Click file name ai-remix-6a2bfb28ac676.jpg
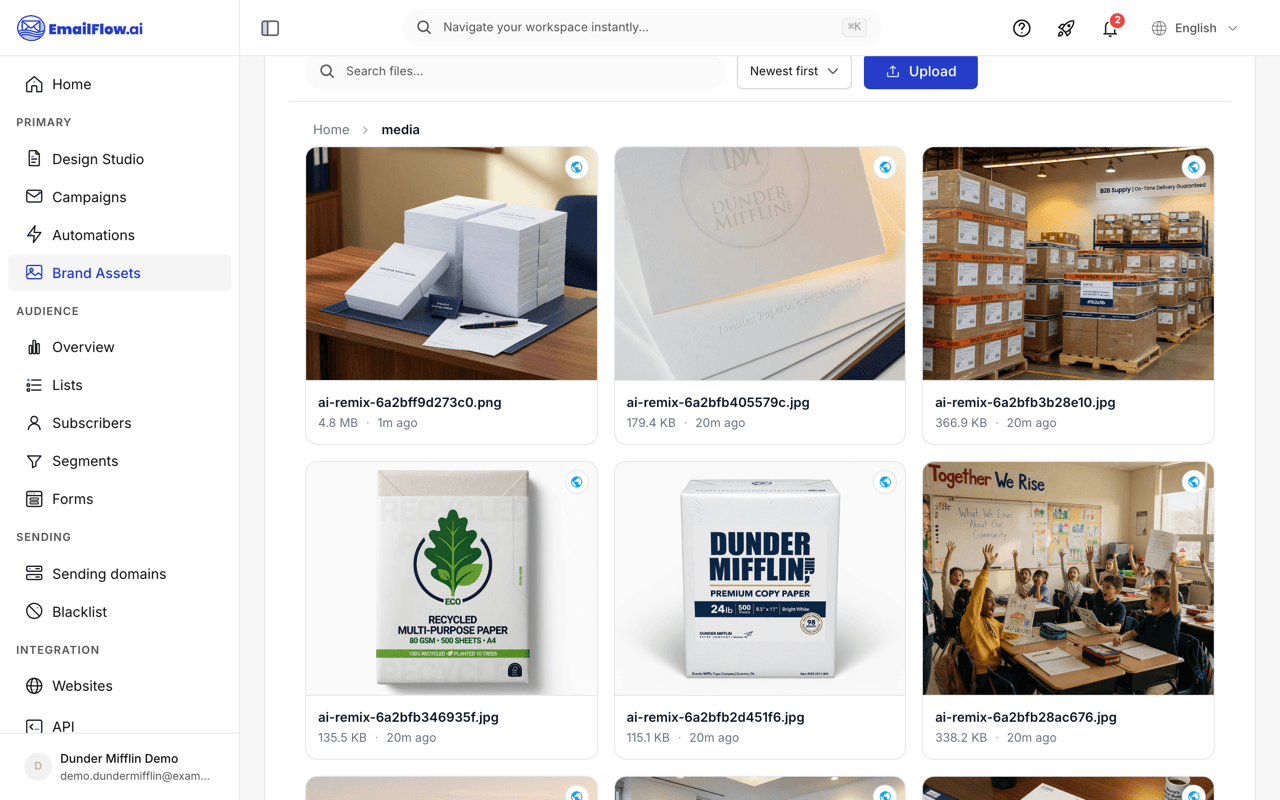 click(1026, 717)
